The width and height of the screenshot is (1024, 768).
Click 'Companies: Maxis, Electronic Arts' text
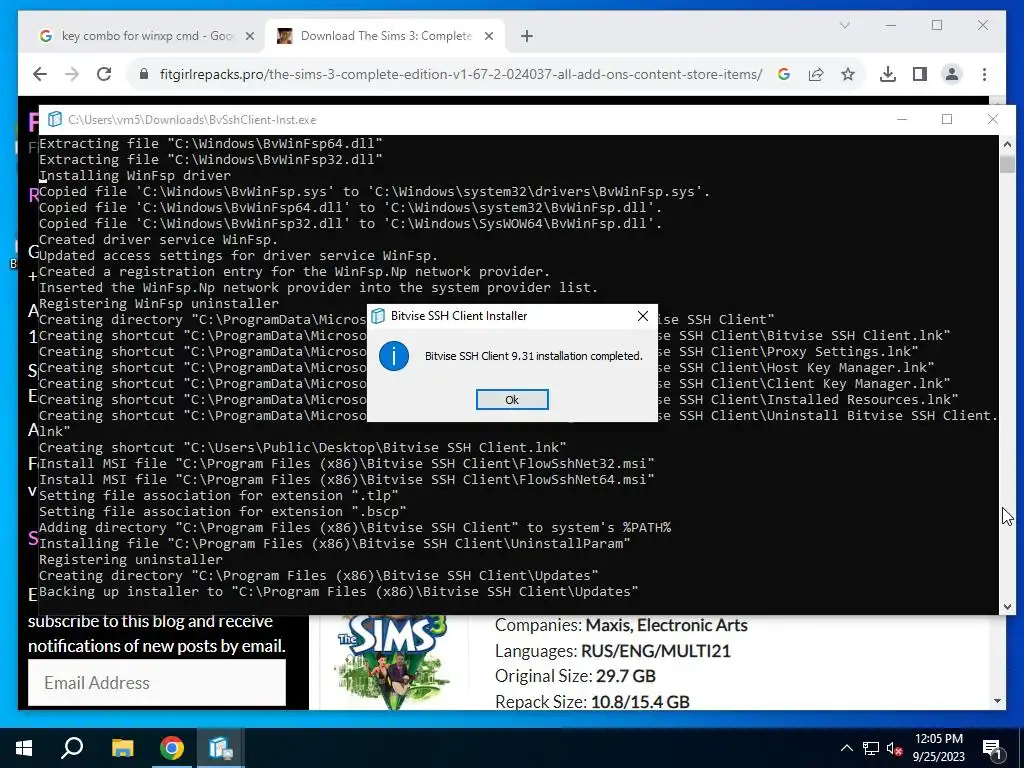pos(621,626)
